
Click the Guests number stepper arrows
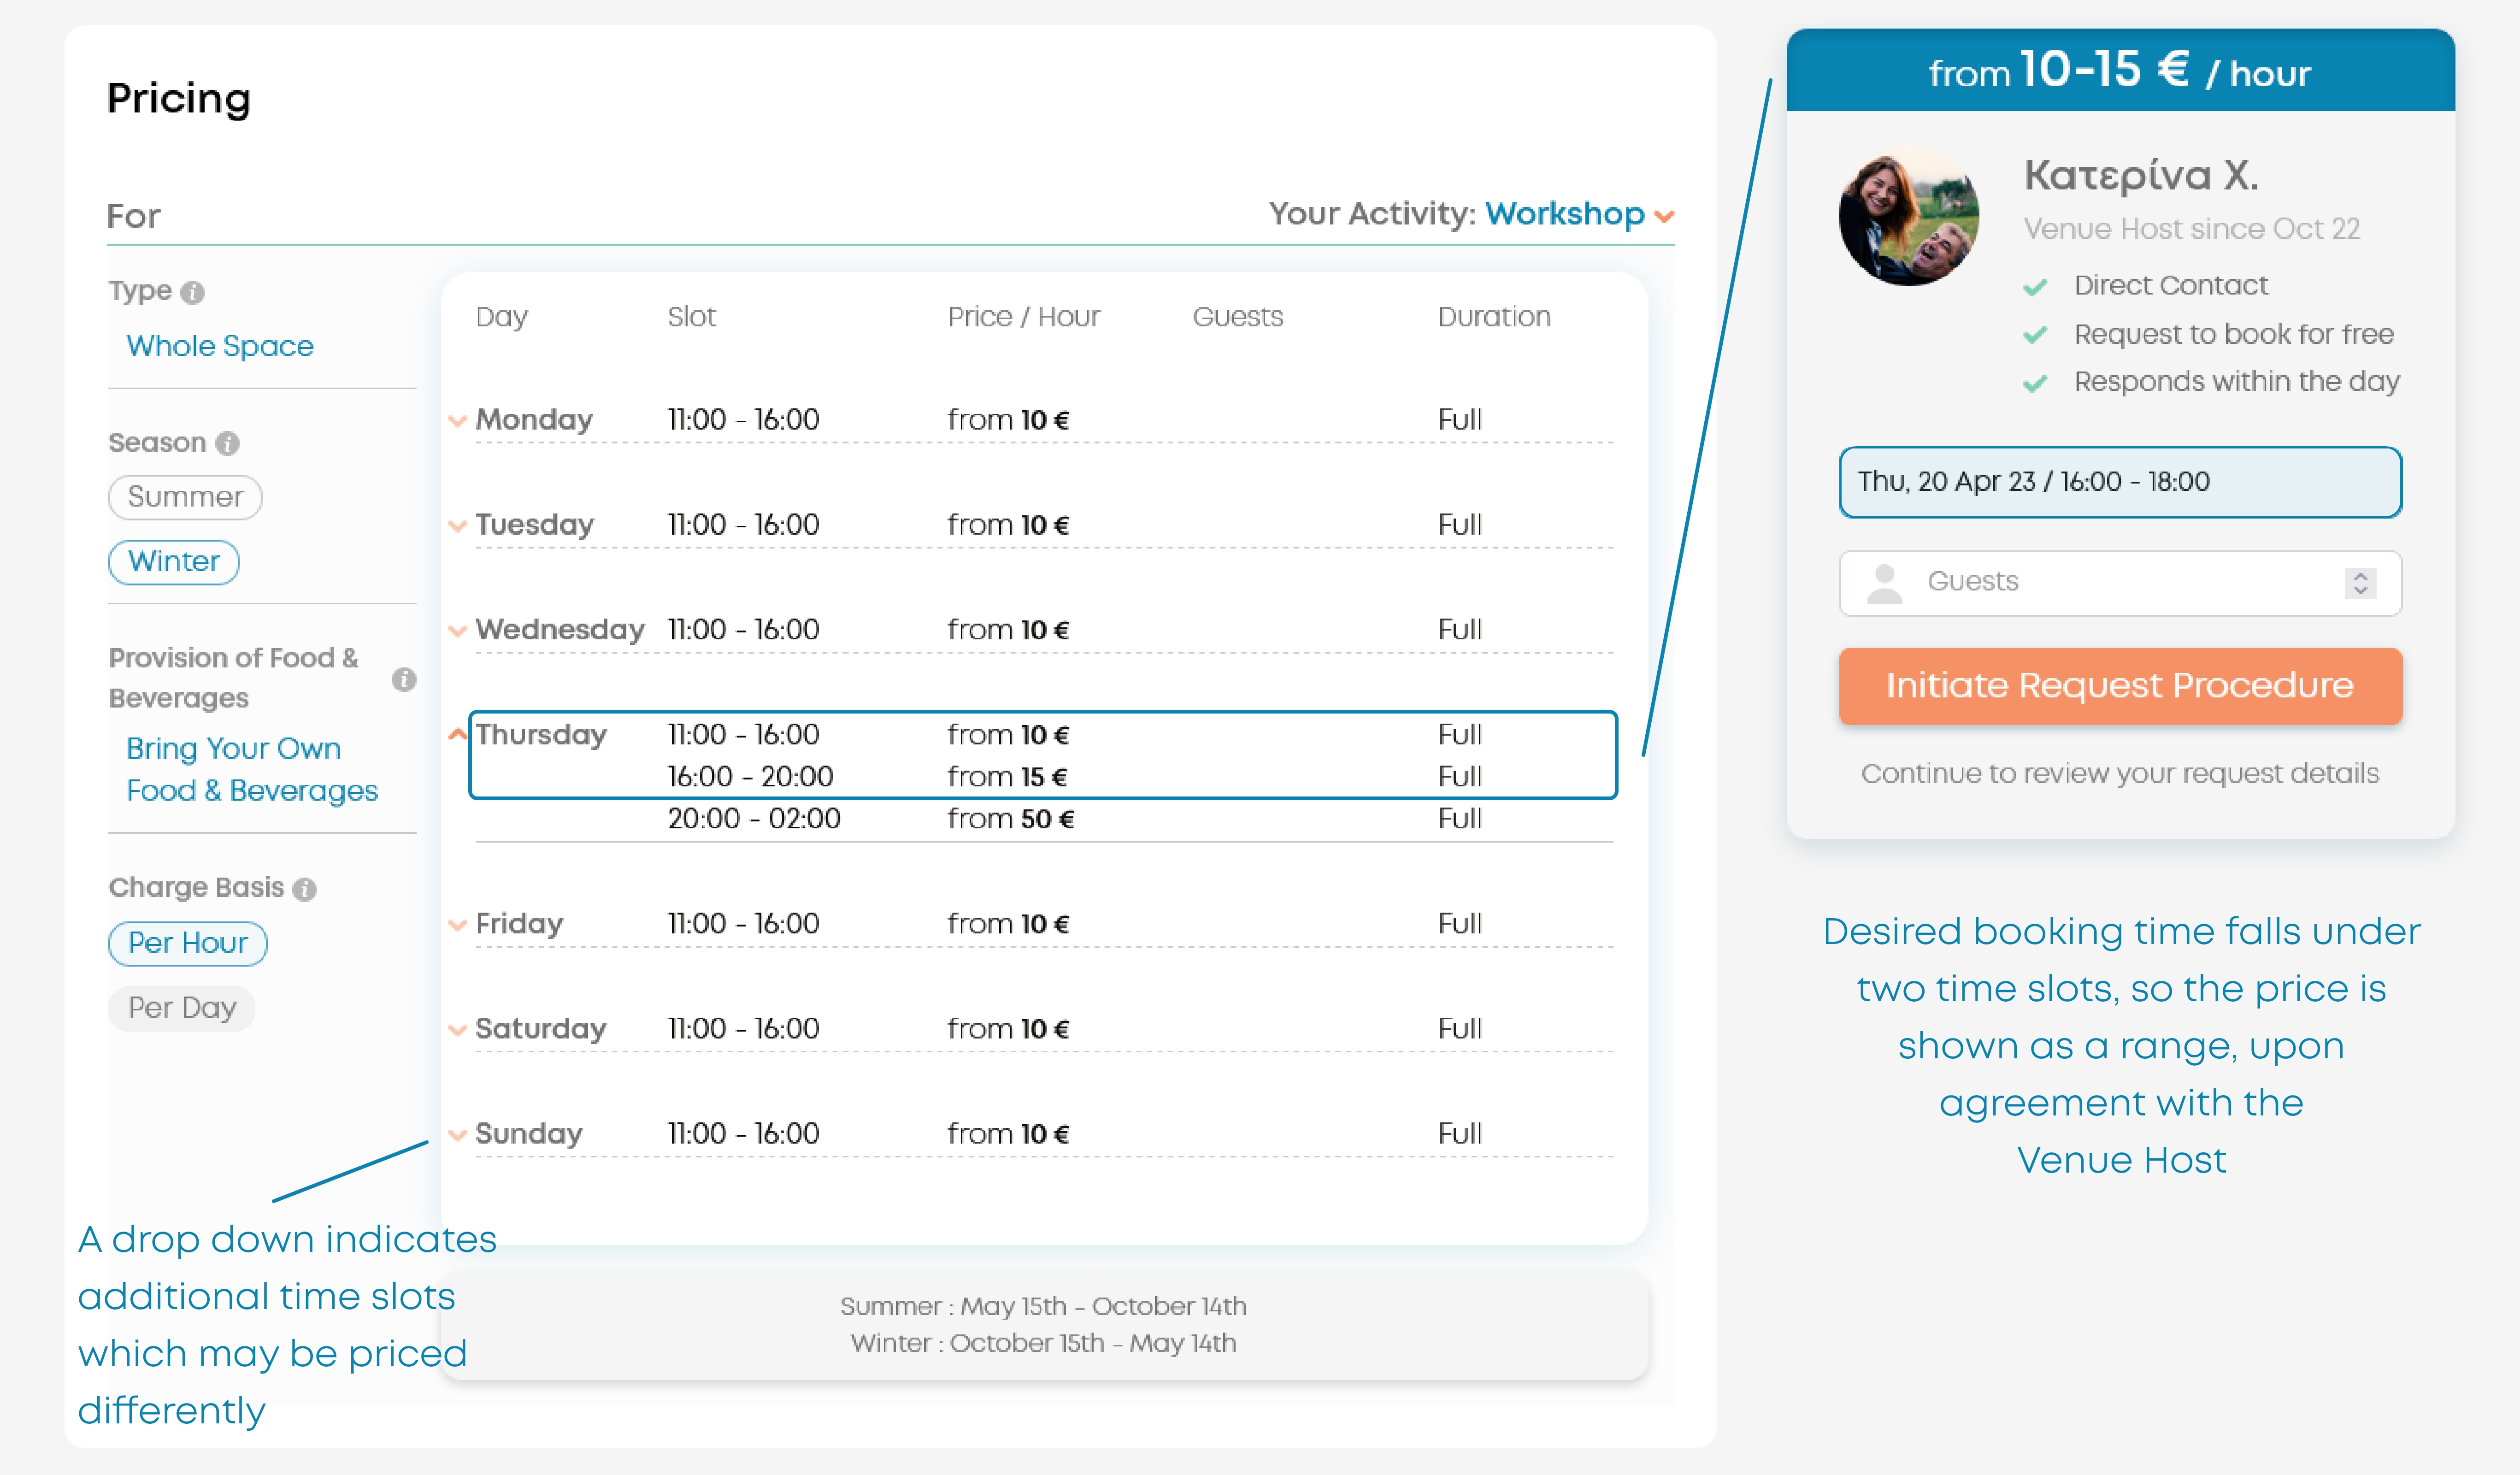point(2360,583)
